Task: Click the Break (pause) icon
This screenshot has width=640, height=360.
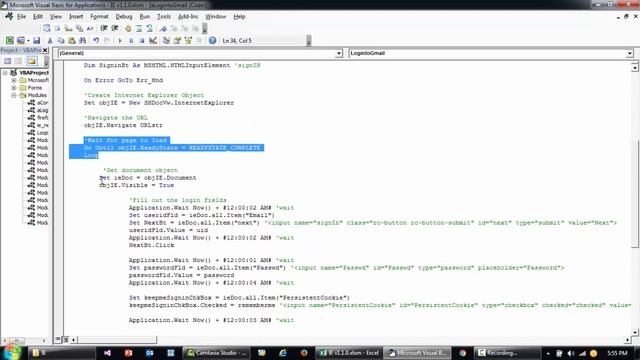Action: coord(131,40)
